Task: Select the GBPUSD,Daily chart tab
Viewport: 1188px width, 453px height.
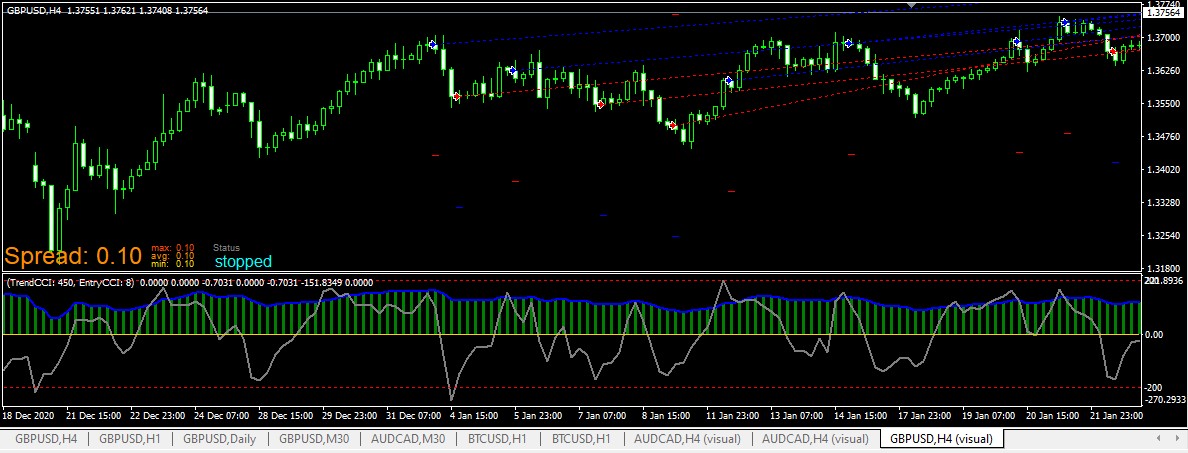Action: 220,439
